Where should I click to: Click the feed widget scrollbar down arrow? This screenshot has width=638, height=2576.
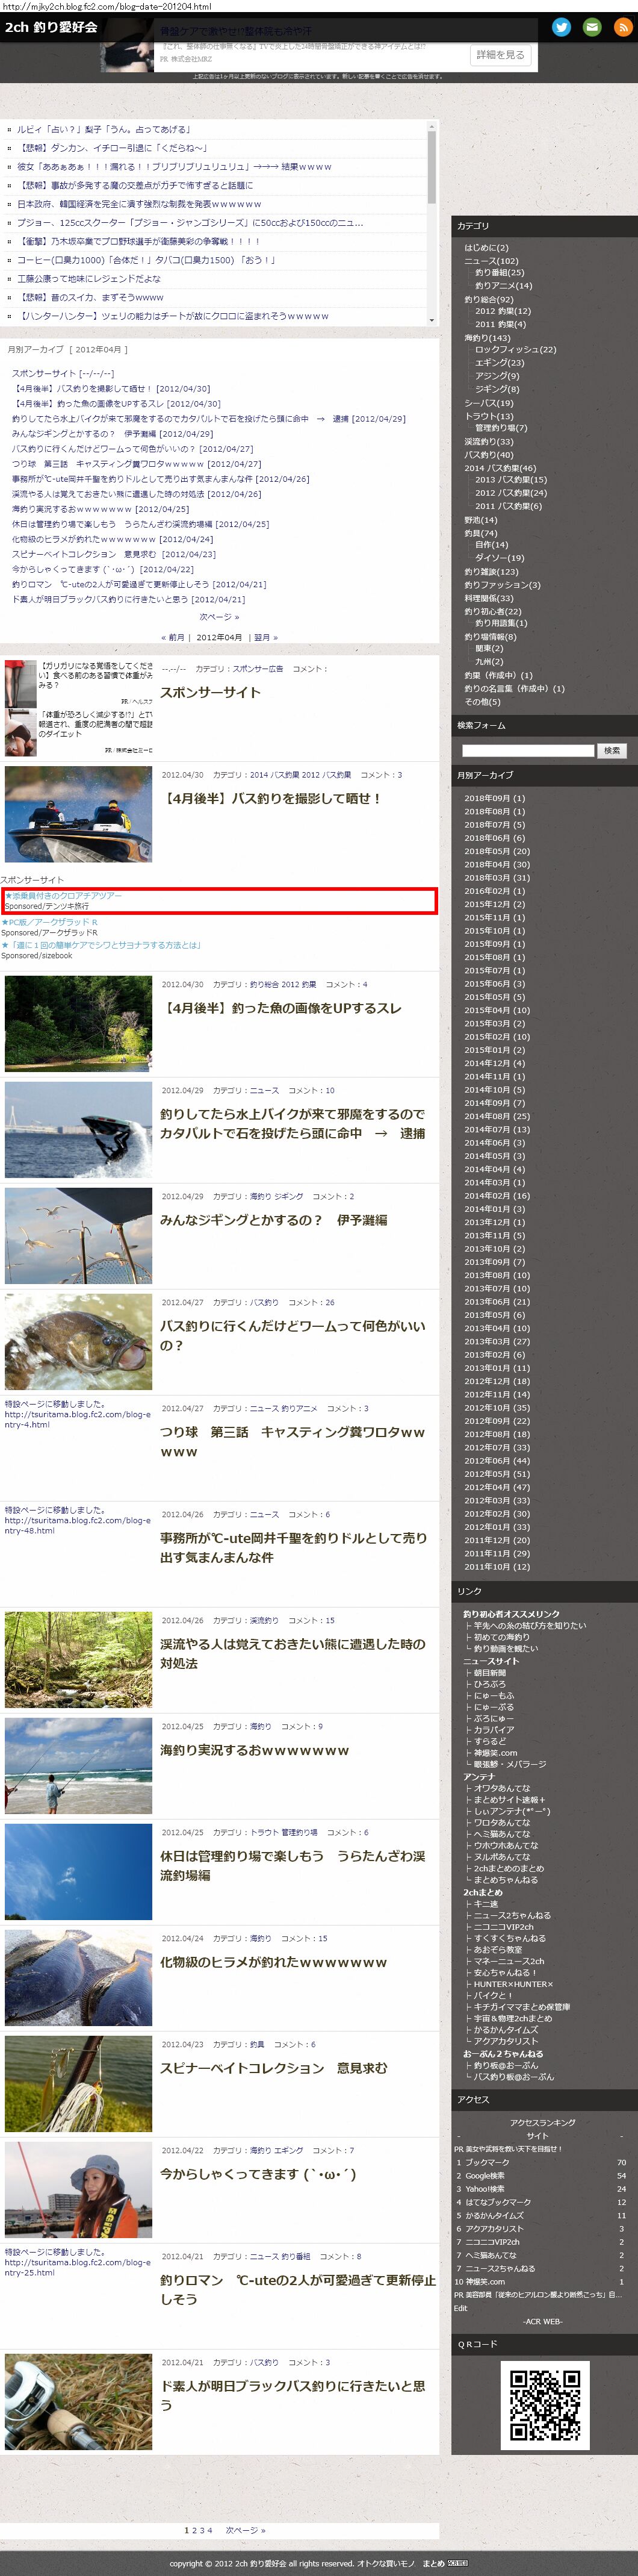[432, 320]
